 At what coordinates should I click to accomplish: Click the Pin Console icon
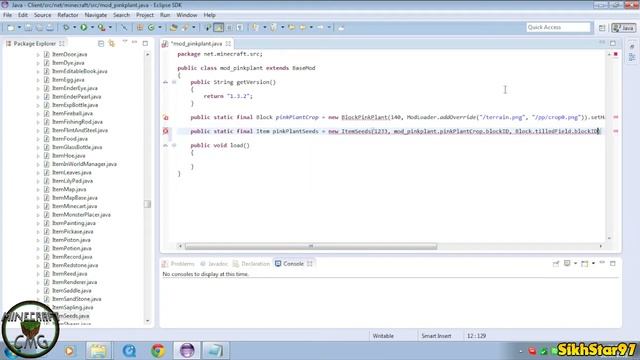click(x=556, y=264)
